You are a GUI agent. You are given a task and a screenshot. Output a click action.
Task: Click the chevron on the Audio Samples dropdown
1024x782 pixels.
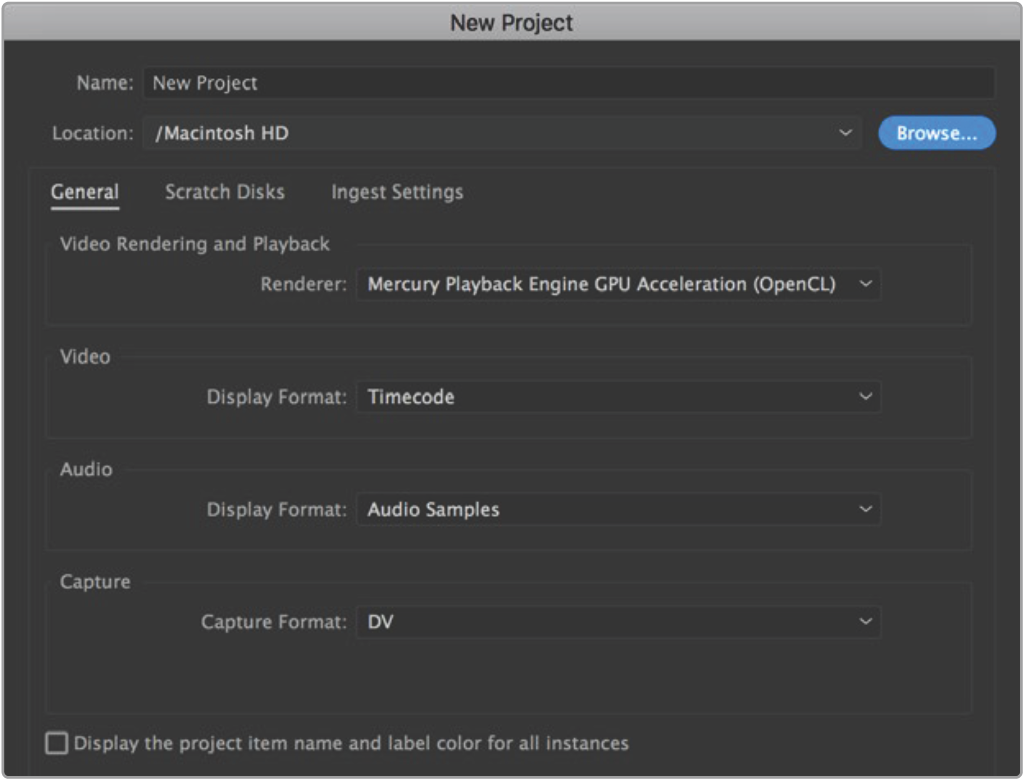[865, 509]
